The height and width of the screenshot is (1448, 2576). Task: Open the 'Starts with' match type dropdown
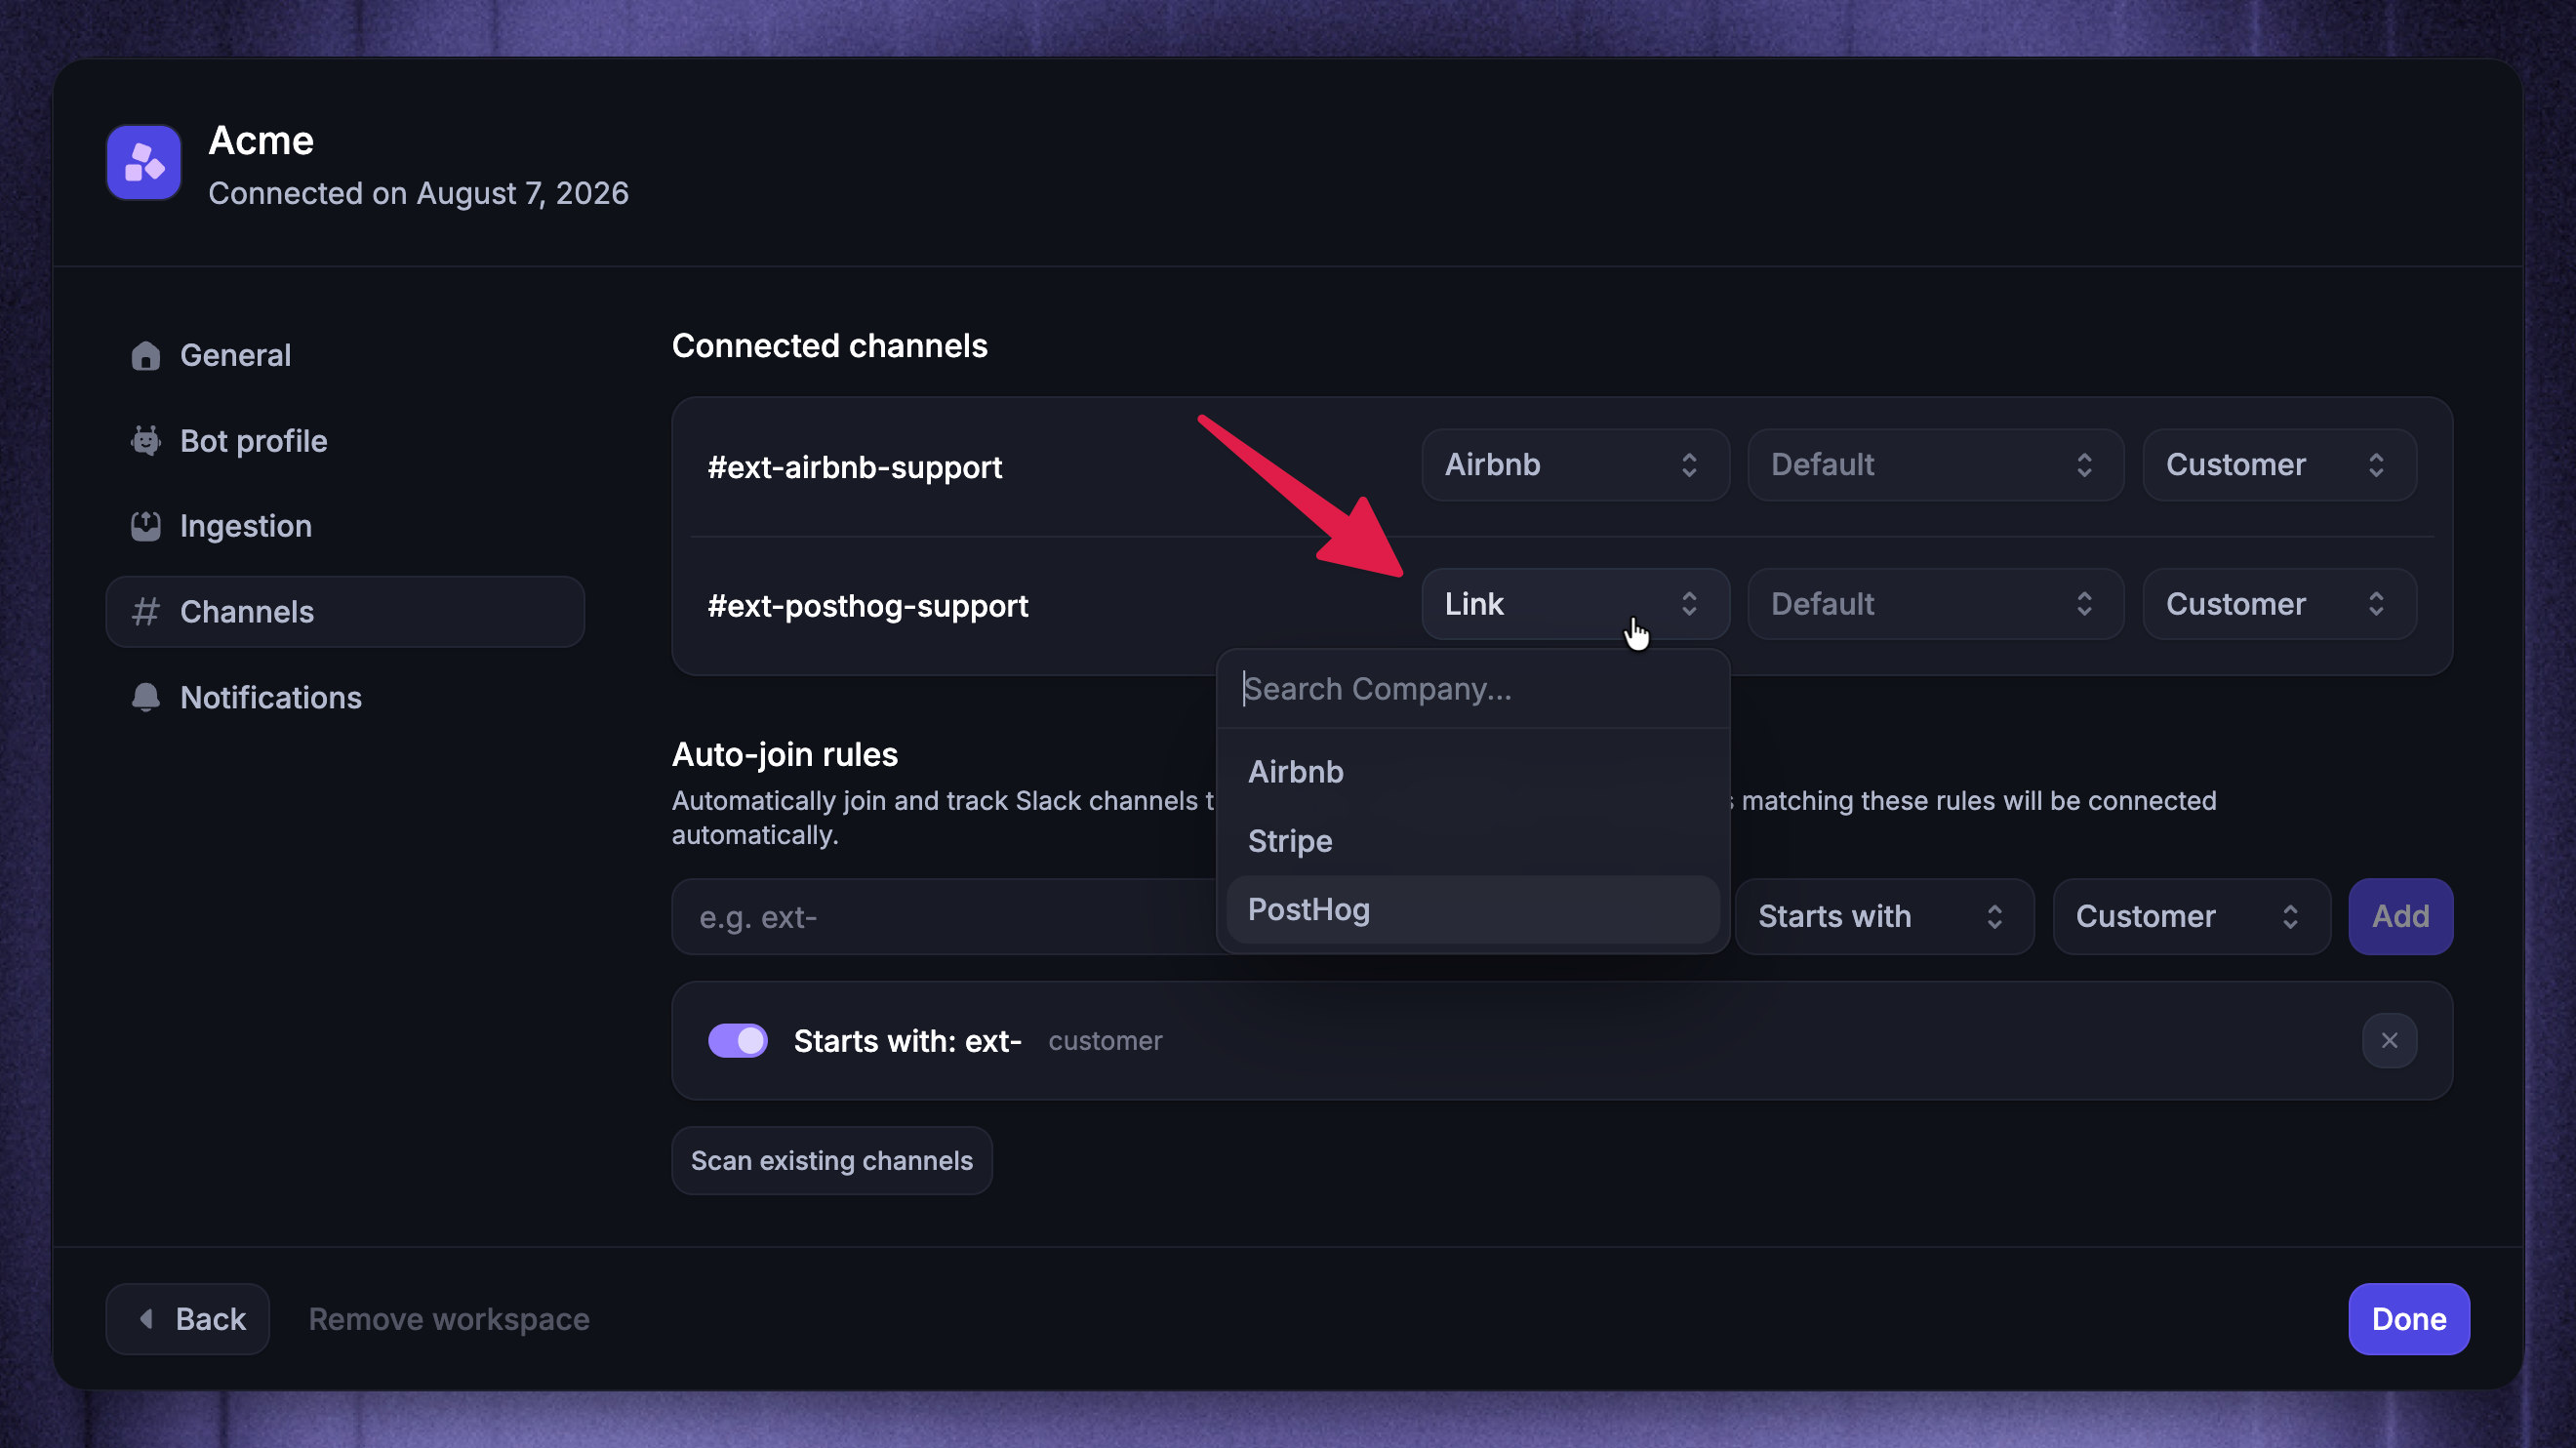tap(1884, 916)
